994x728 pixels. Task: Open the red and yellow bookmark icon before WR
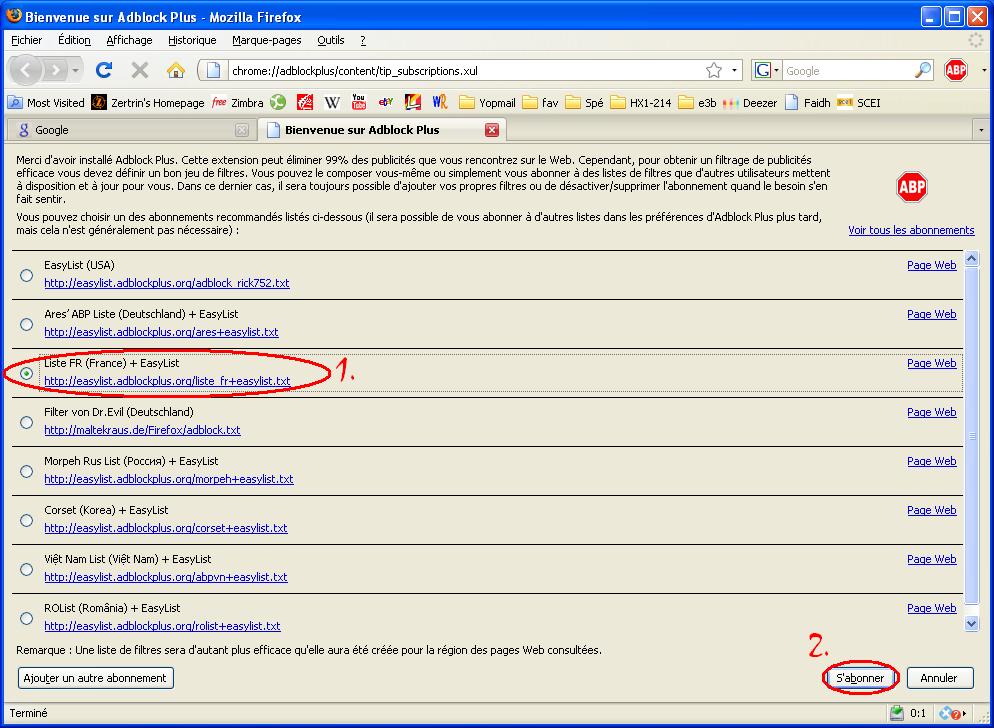(x=413, y=102)
